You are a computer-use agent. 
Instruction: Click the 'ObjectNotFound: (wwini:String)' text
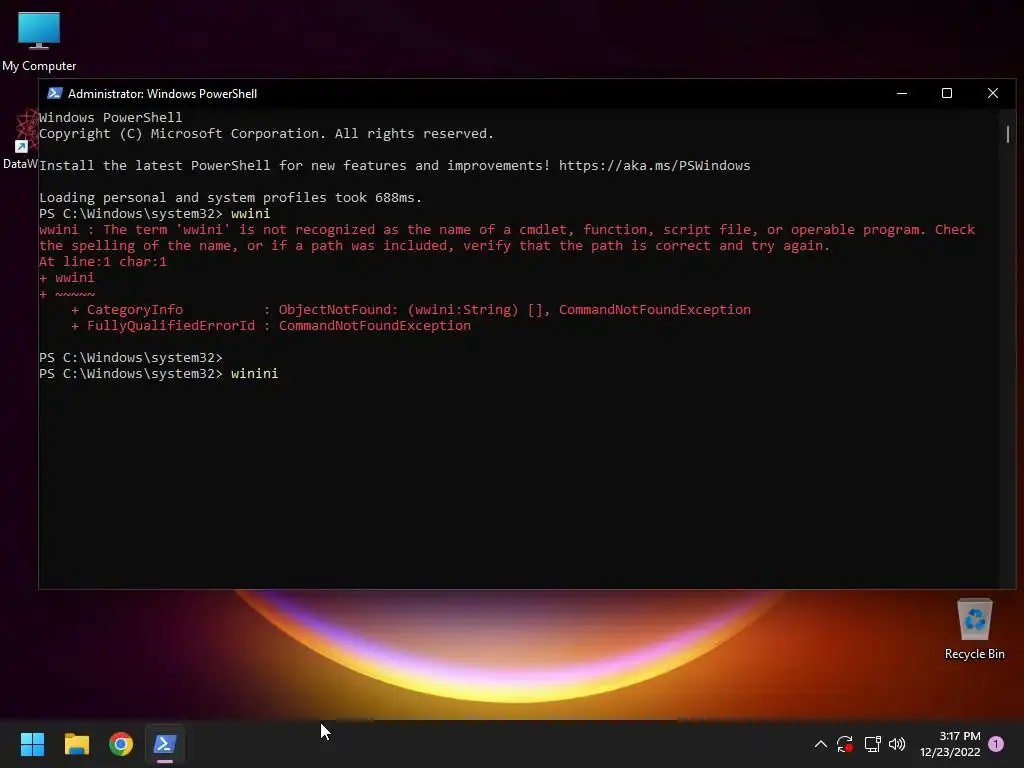[x=398, y=310]
